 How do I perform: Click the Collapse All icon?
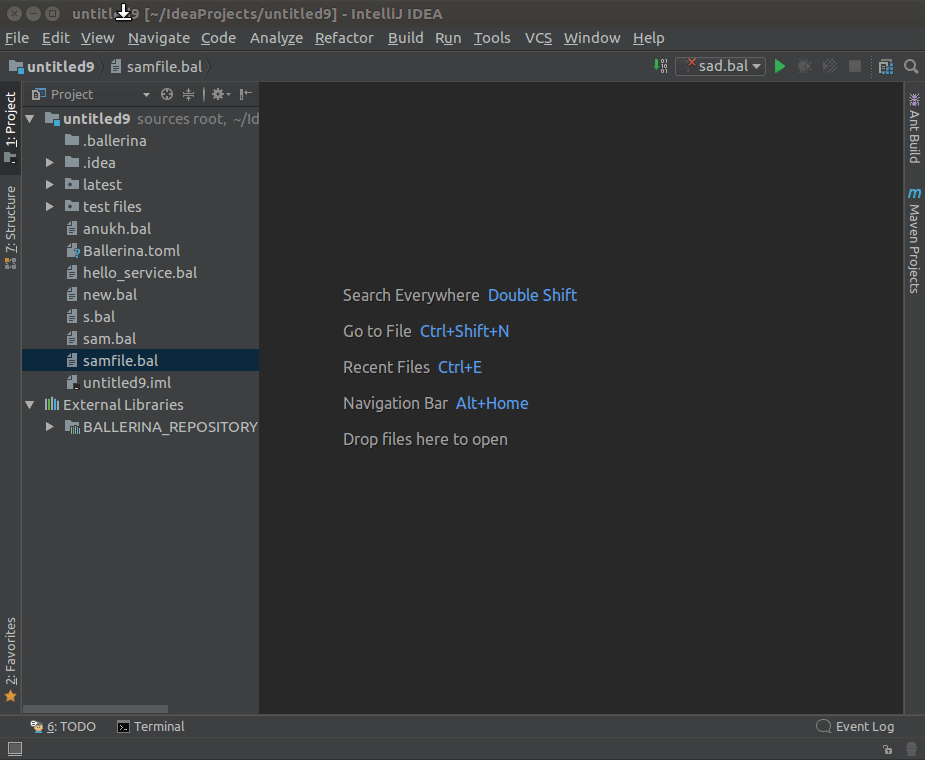click(x=188, y=94)
